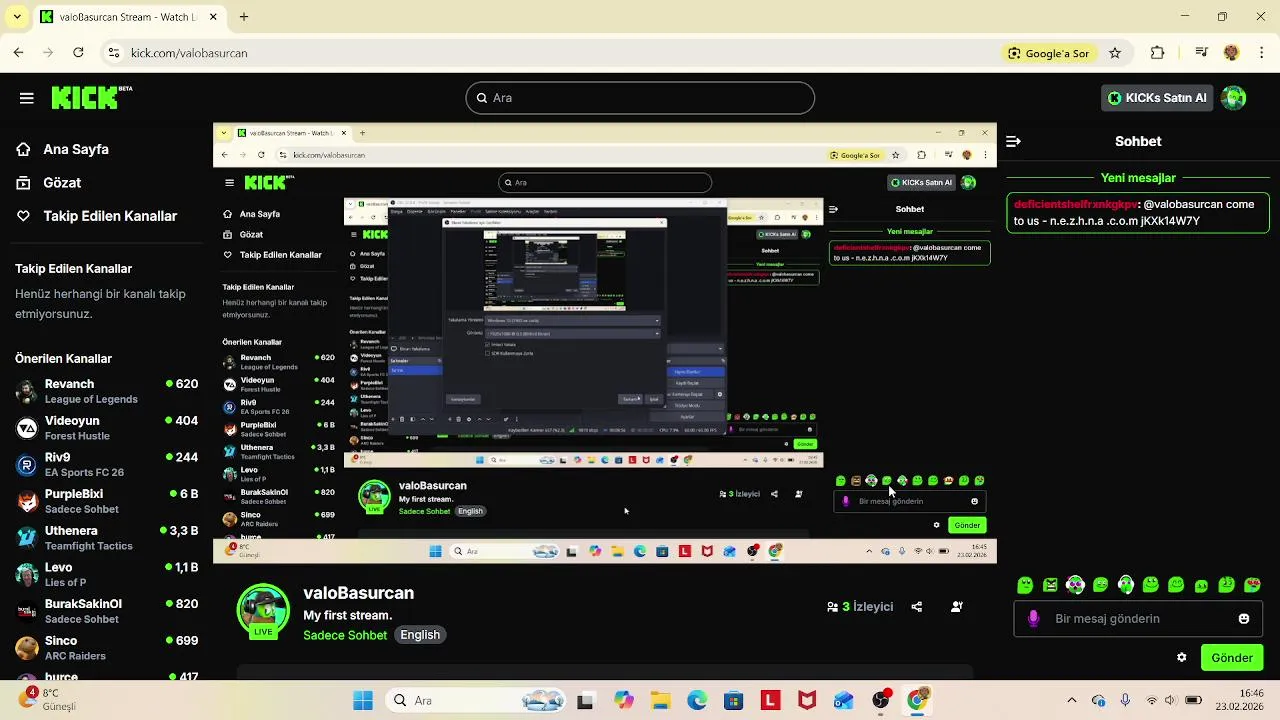The height and width of the screenshot is (720, 1280).
Task: Open Riv9 recommended channel
Action: [106, 464]
